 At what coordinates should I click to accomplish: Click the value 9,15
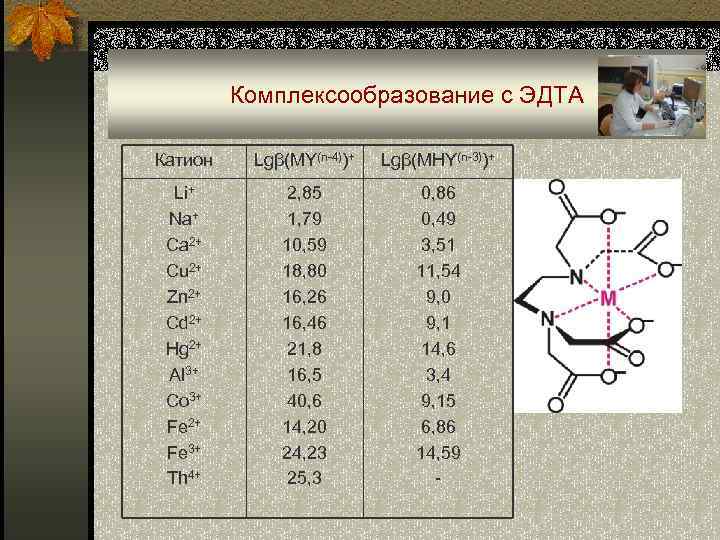click(439, 401)
